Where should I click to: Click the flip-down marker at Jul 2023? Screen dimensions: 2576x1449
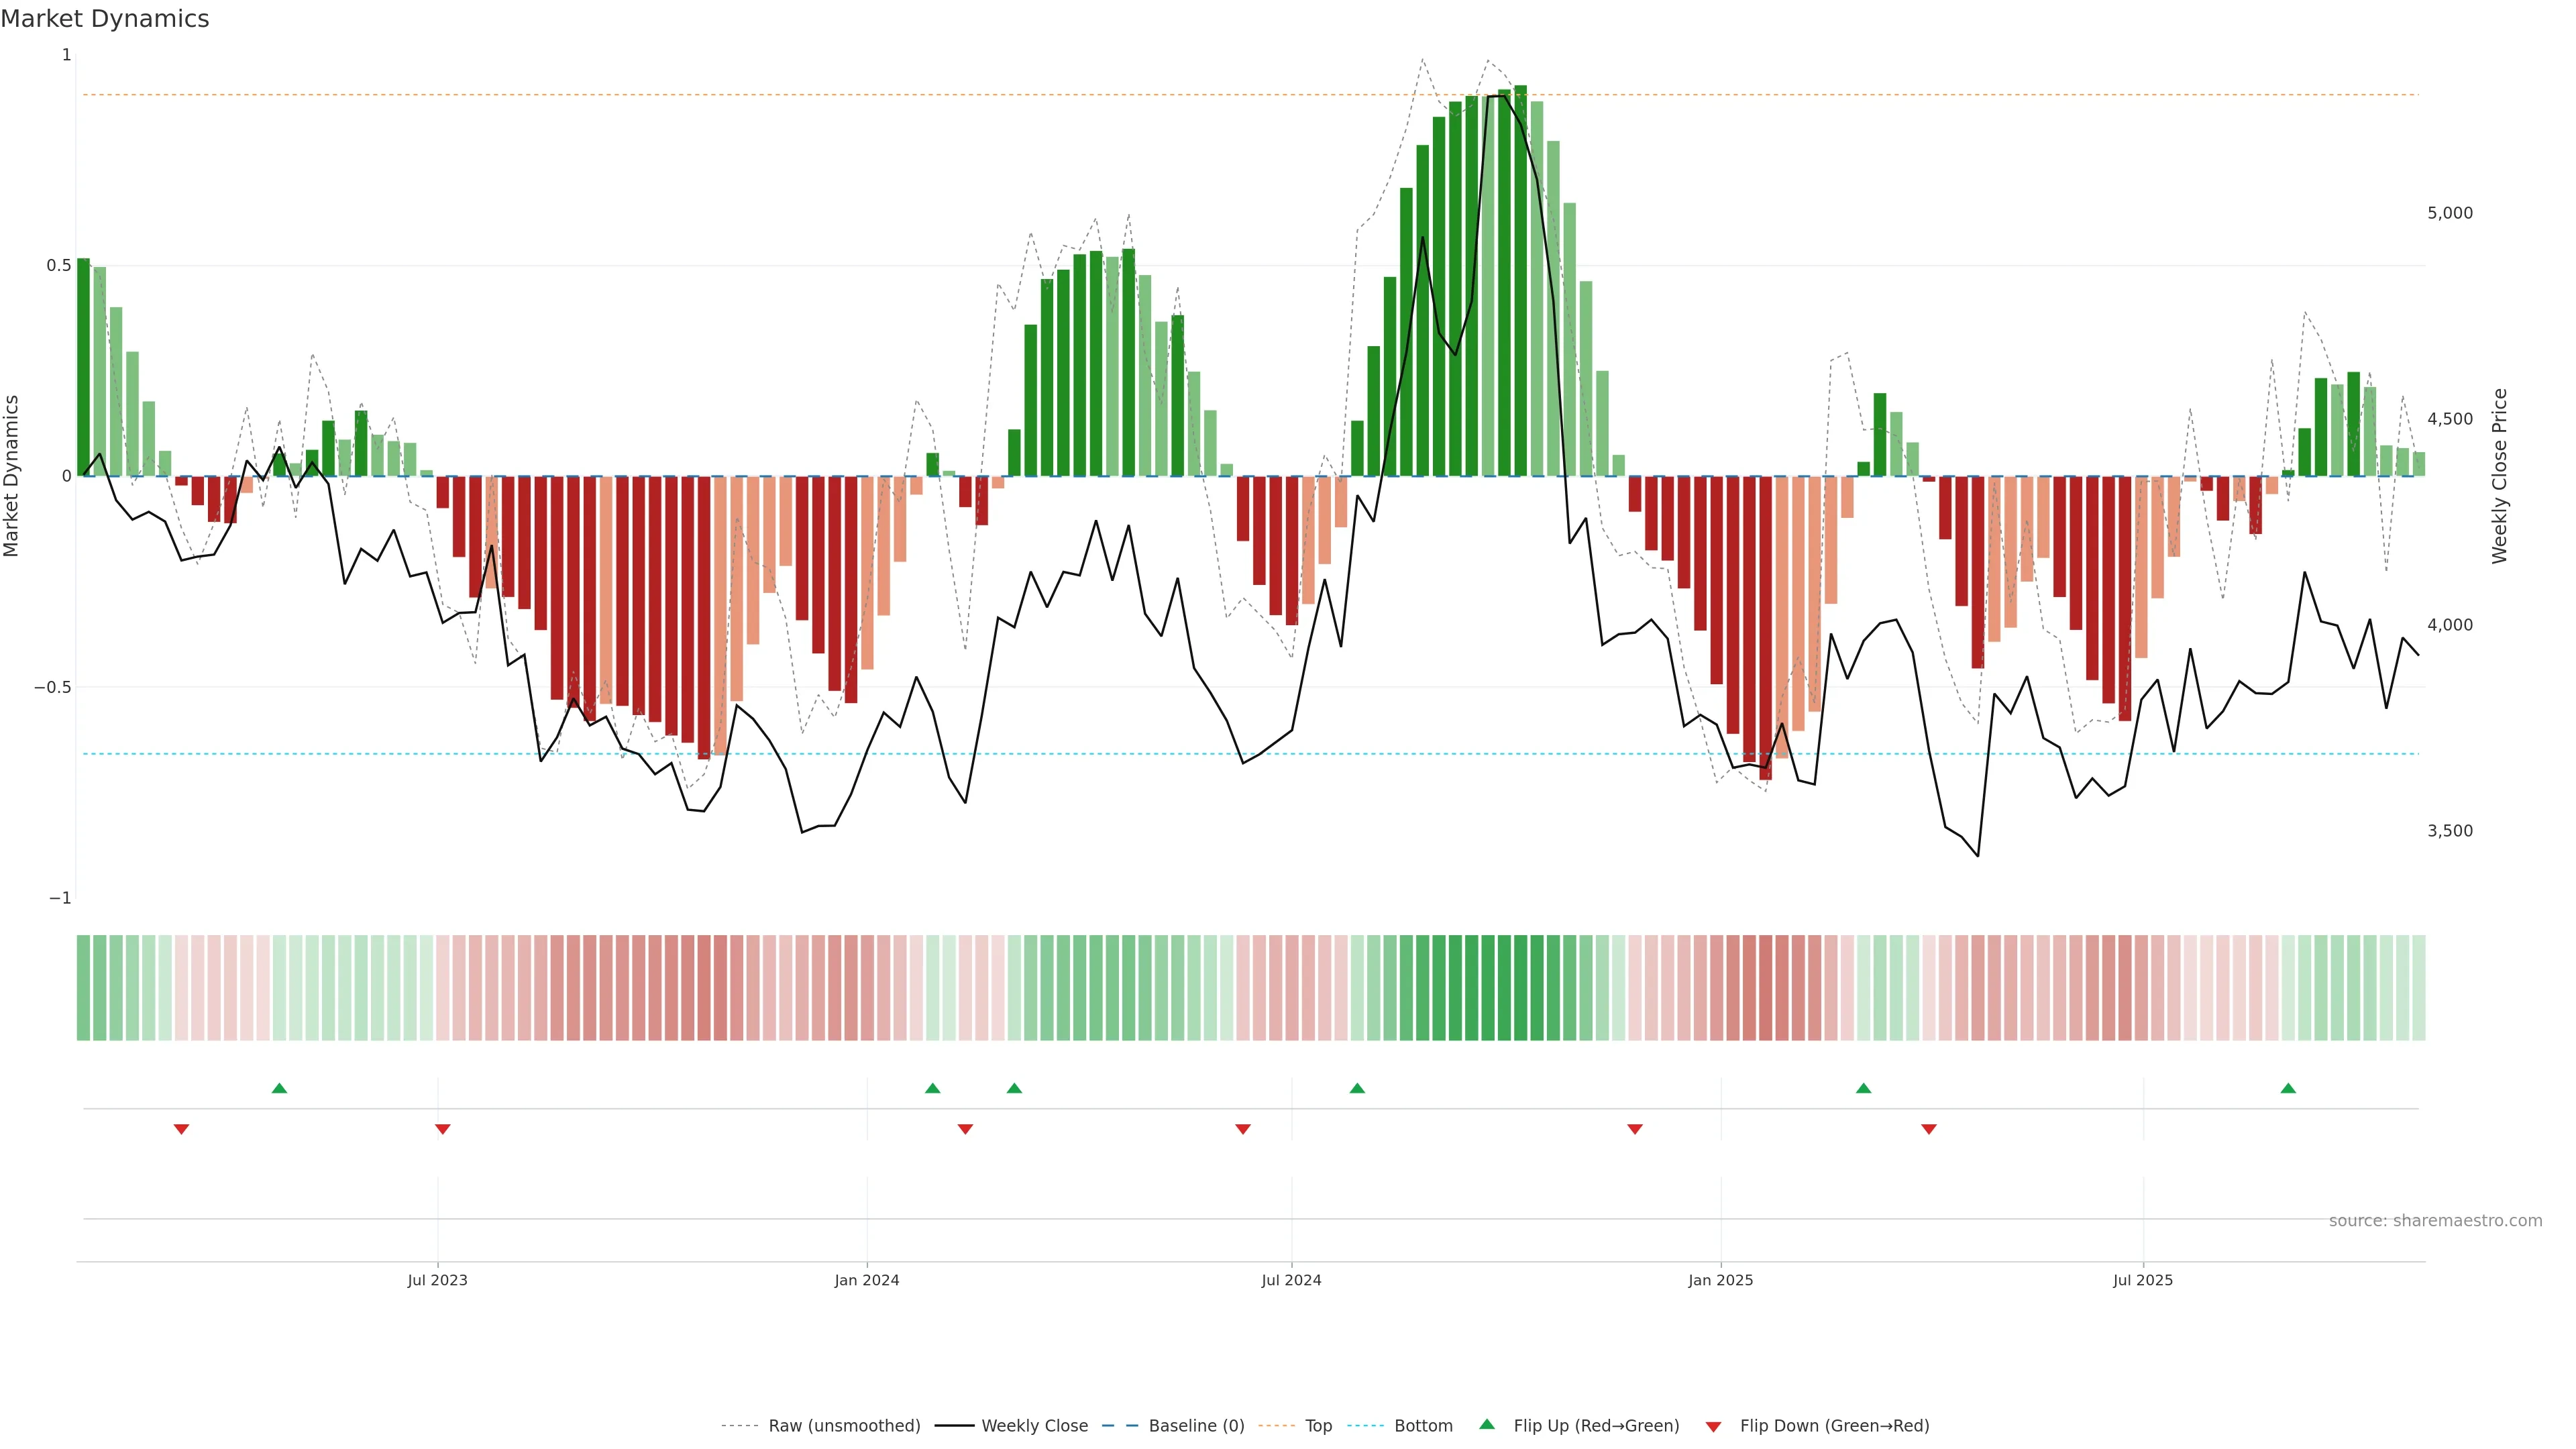[x=442, y=1129]
